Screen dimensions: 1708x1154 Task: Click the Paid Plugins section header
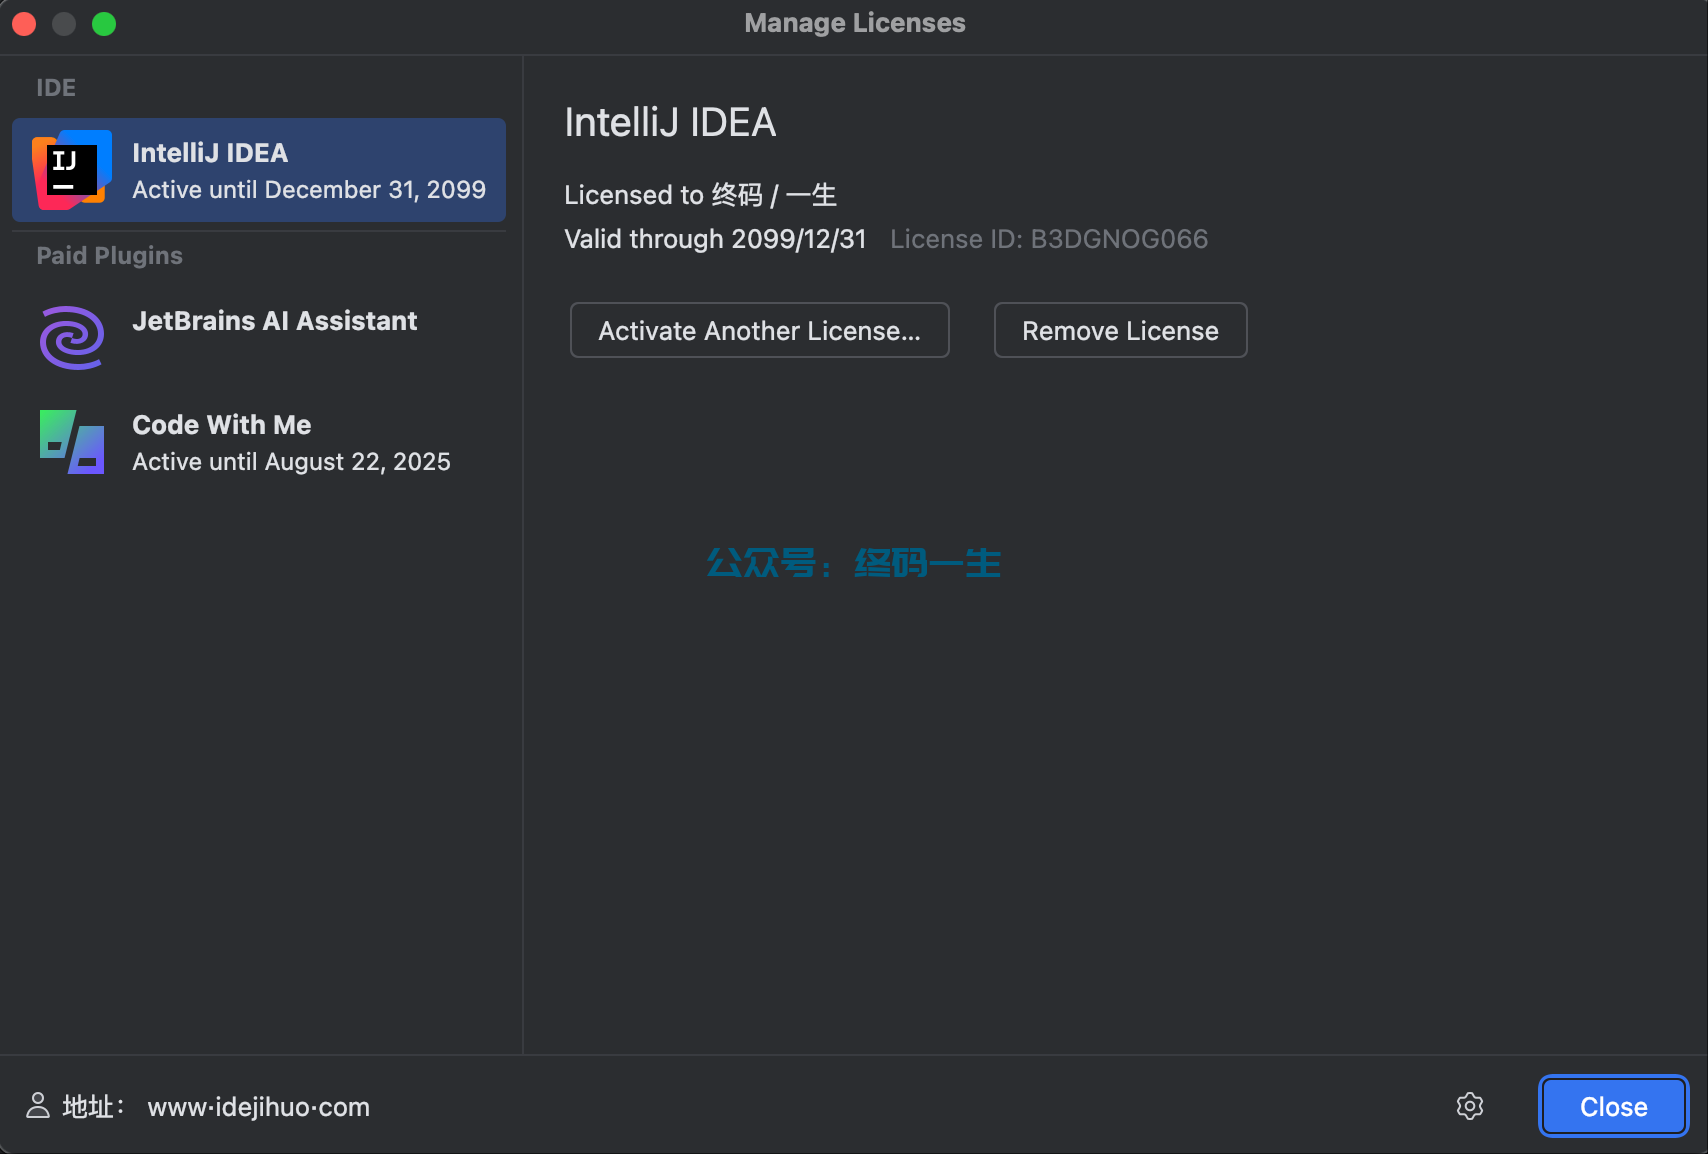tap(109, 255)
